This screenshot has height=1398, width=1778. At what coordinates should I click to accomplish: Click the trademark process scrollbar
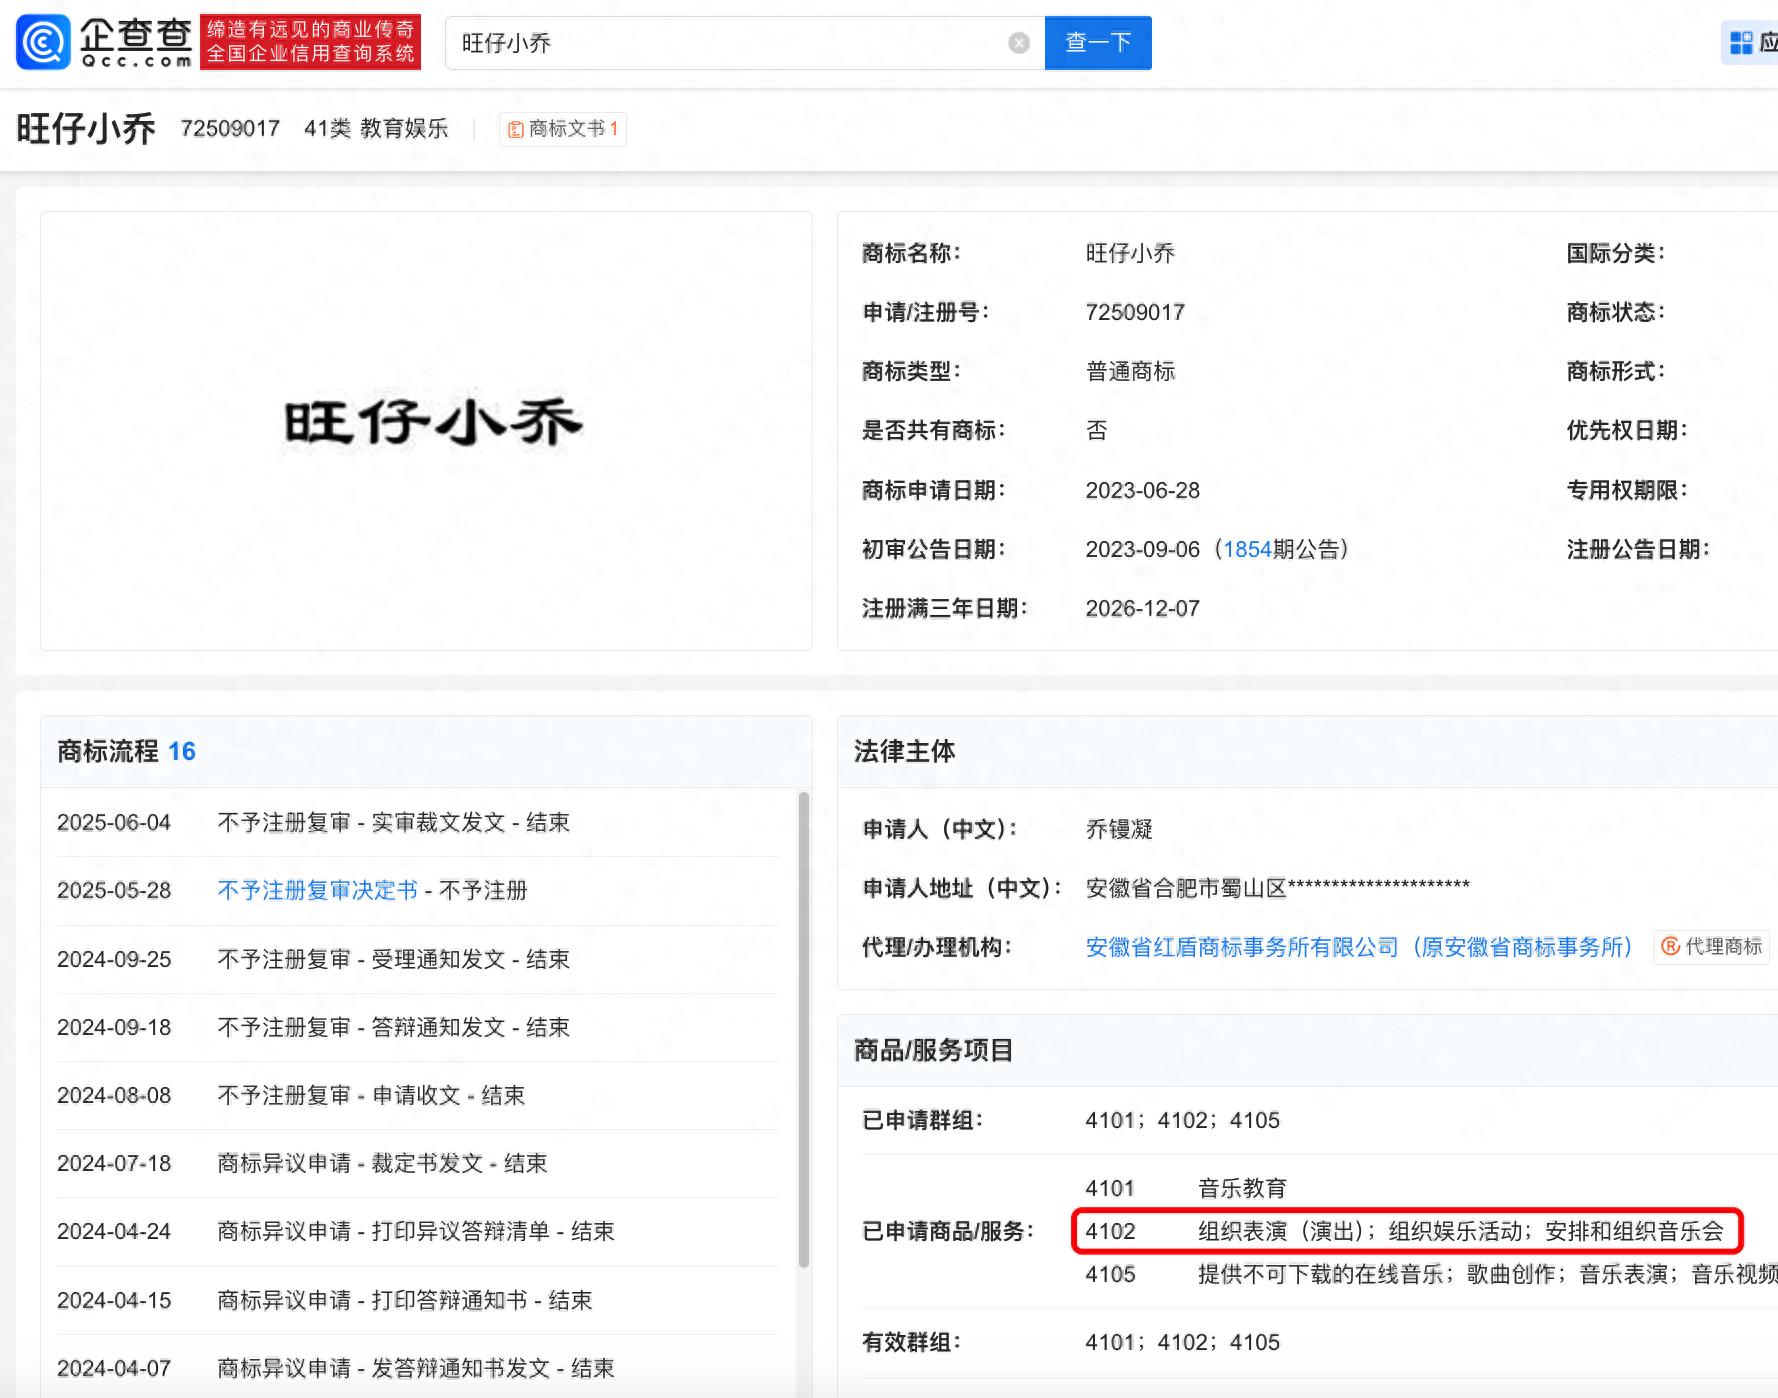(803, 1030)
